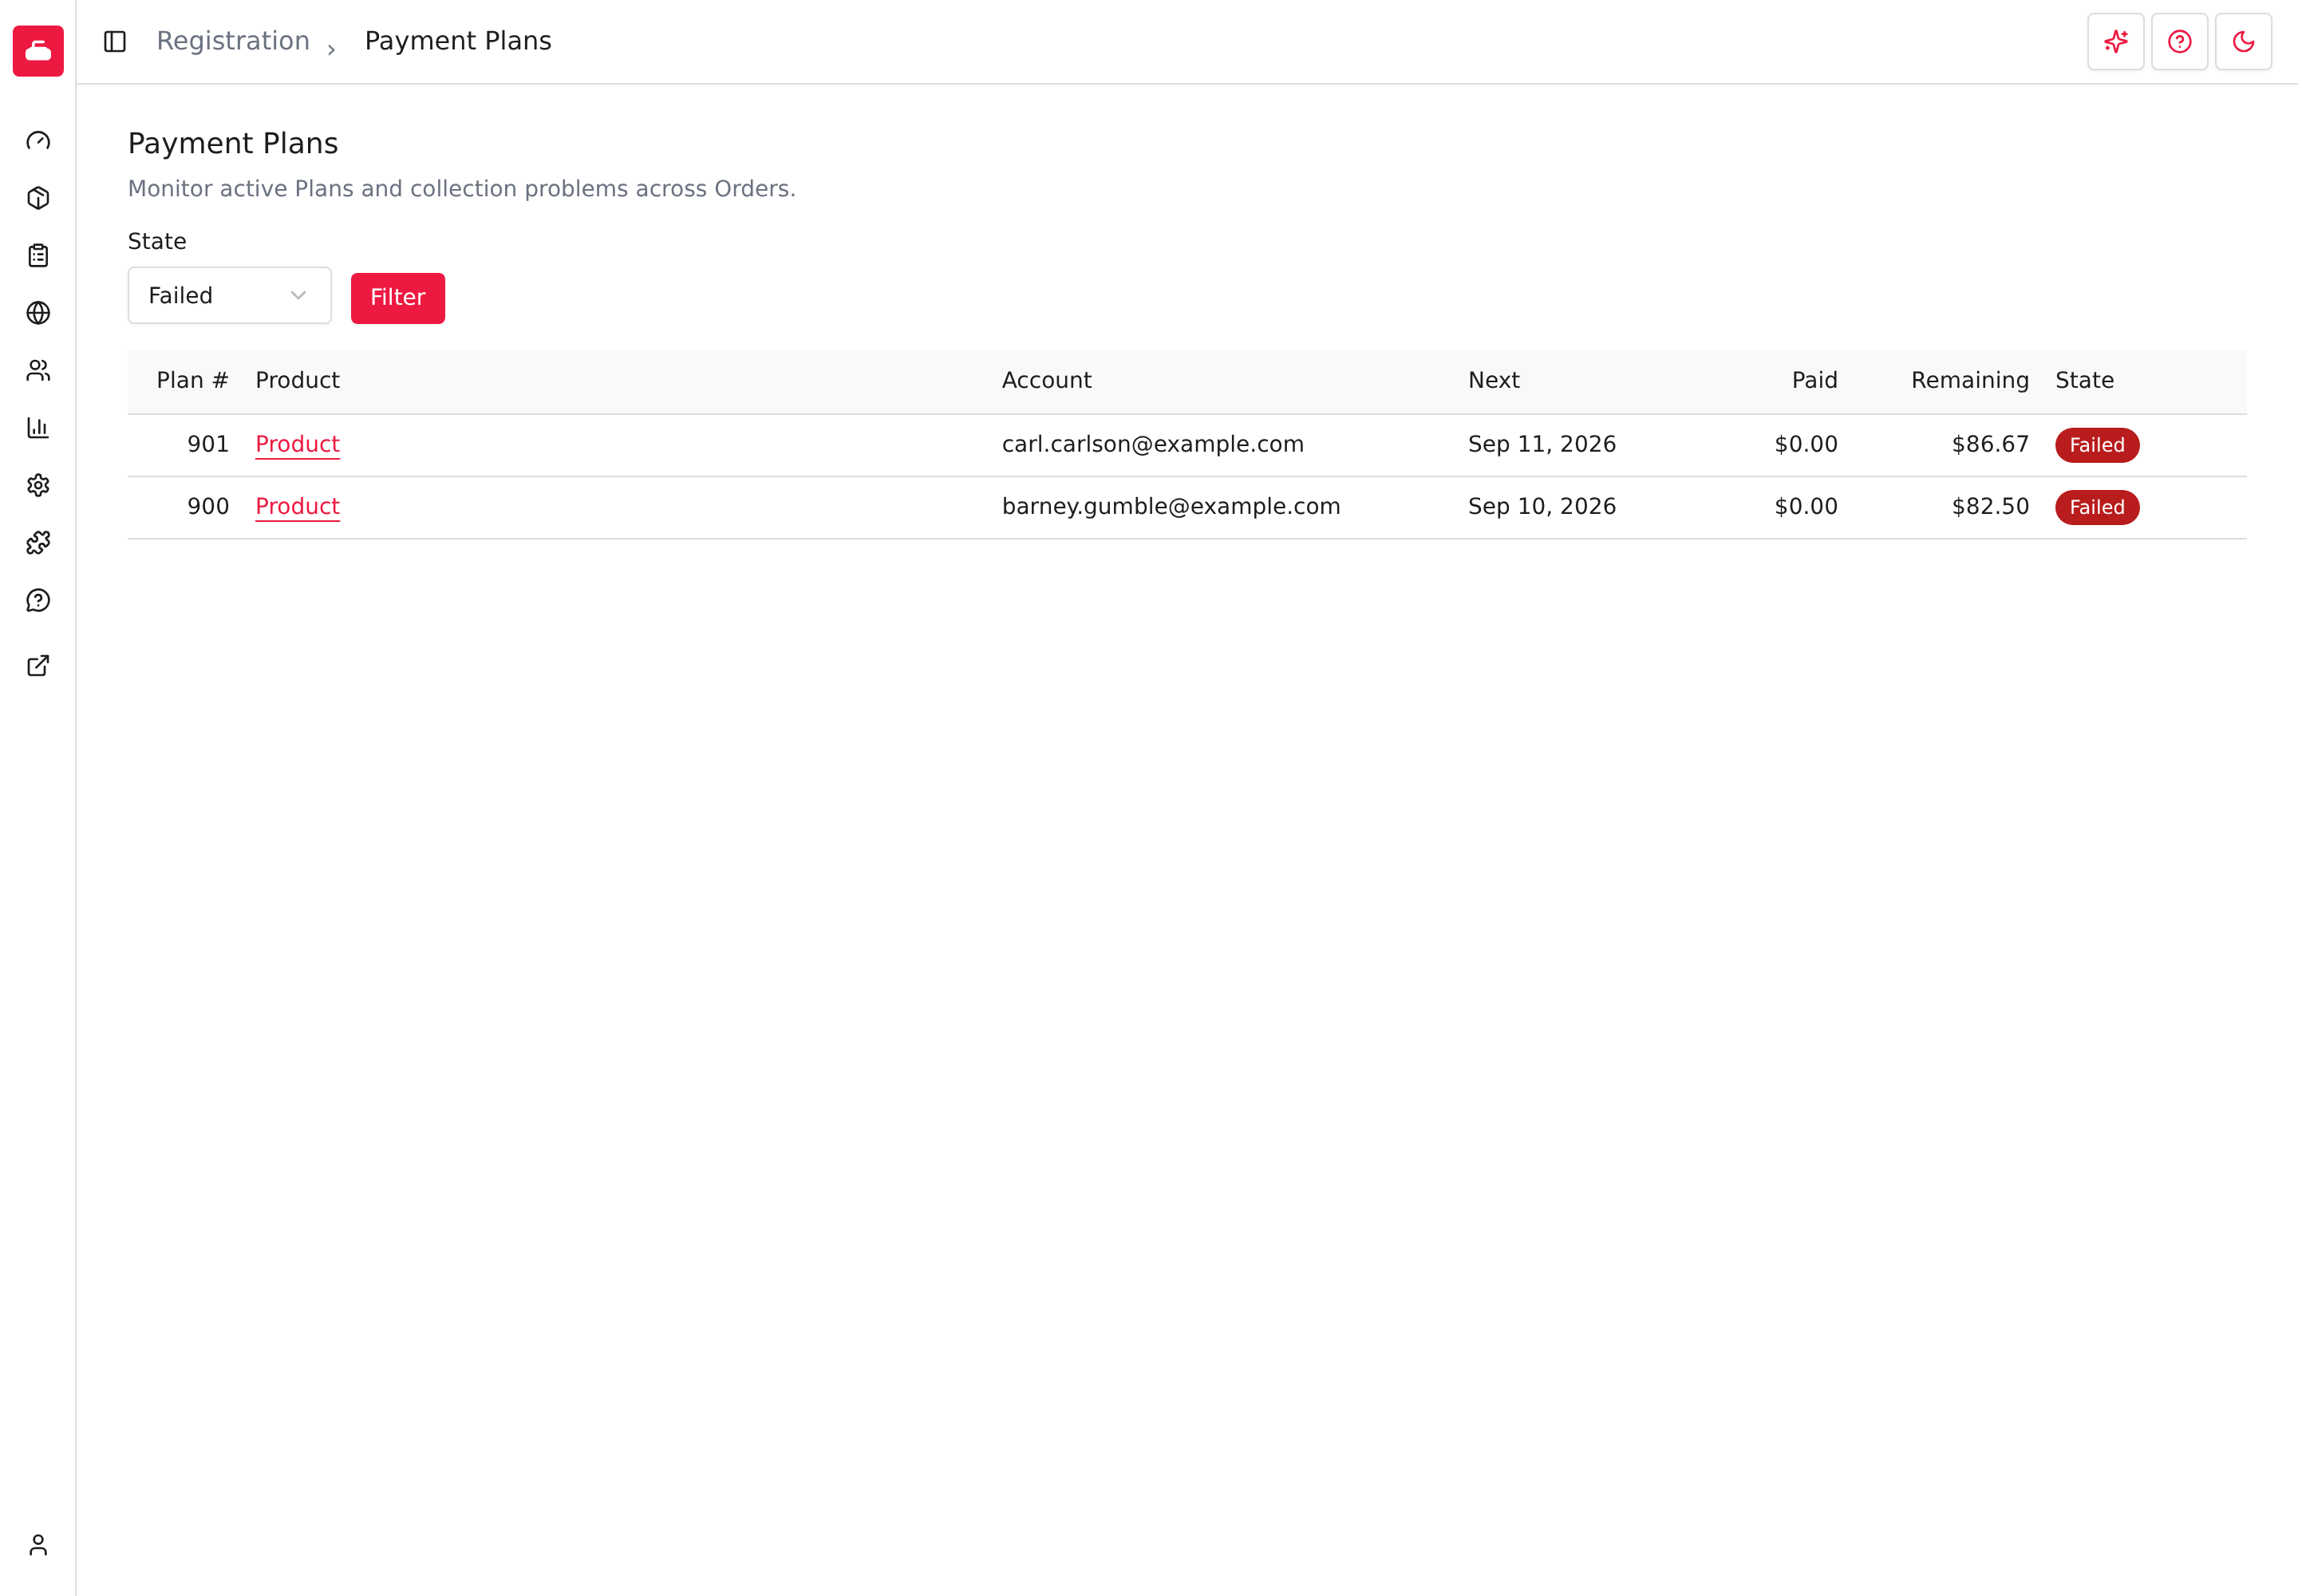Click plan number 900
This screenshot has height=1596, width=2298.
pos(208,507)
